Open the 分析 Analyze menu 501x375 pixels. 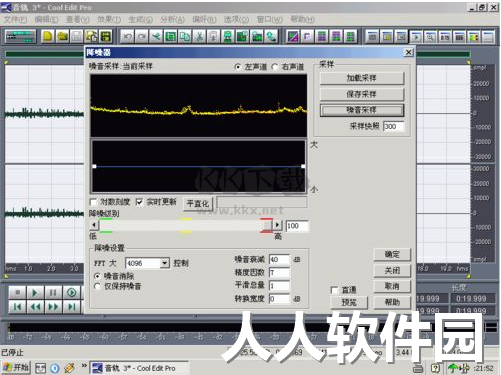pyautogui.click(x=172, y=20)
